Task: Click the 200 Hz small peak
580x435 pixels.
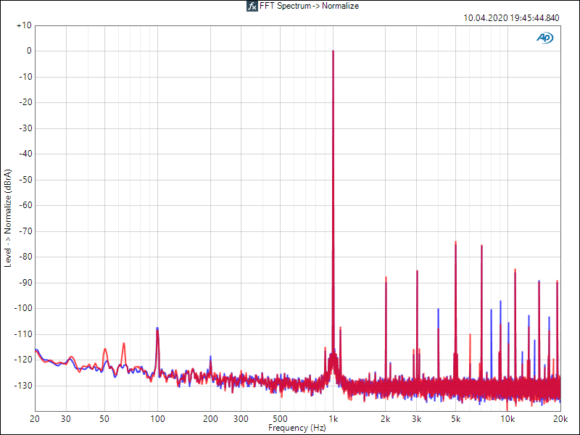Action: tap(210, 357)
